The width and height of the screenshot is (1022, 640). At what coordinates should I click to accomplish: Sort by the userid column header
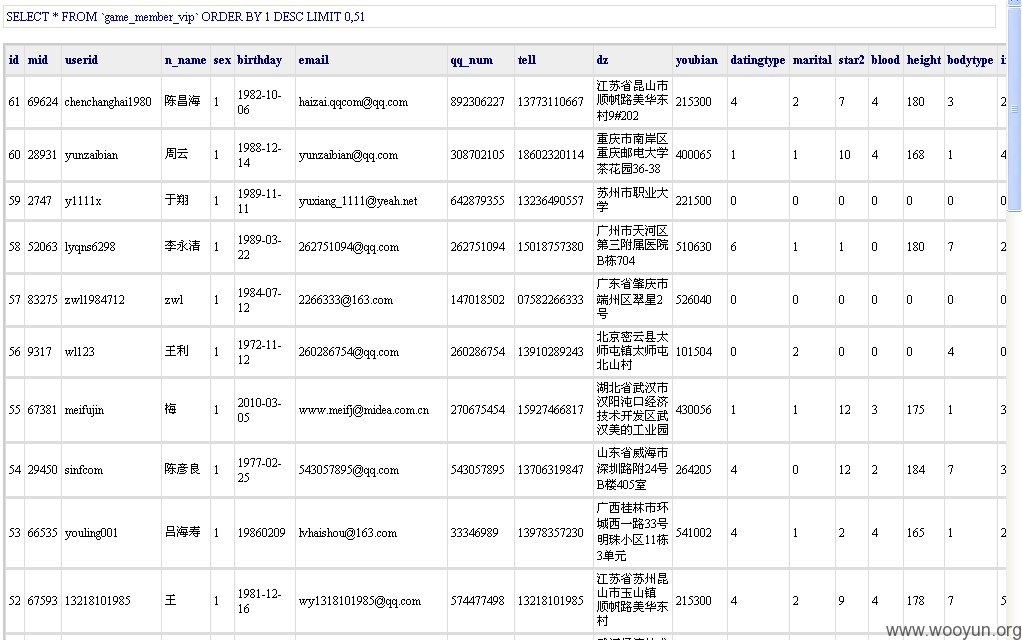pos(81,60)
